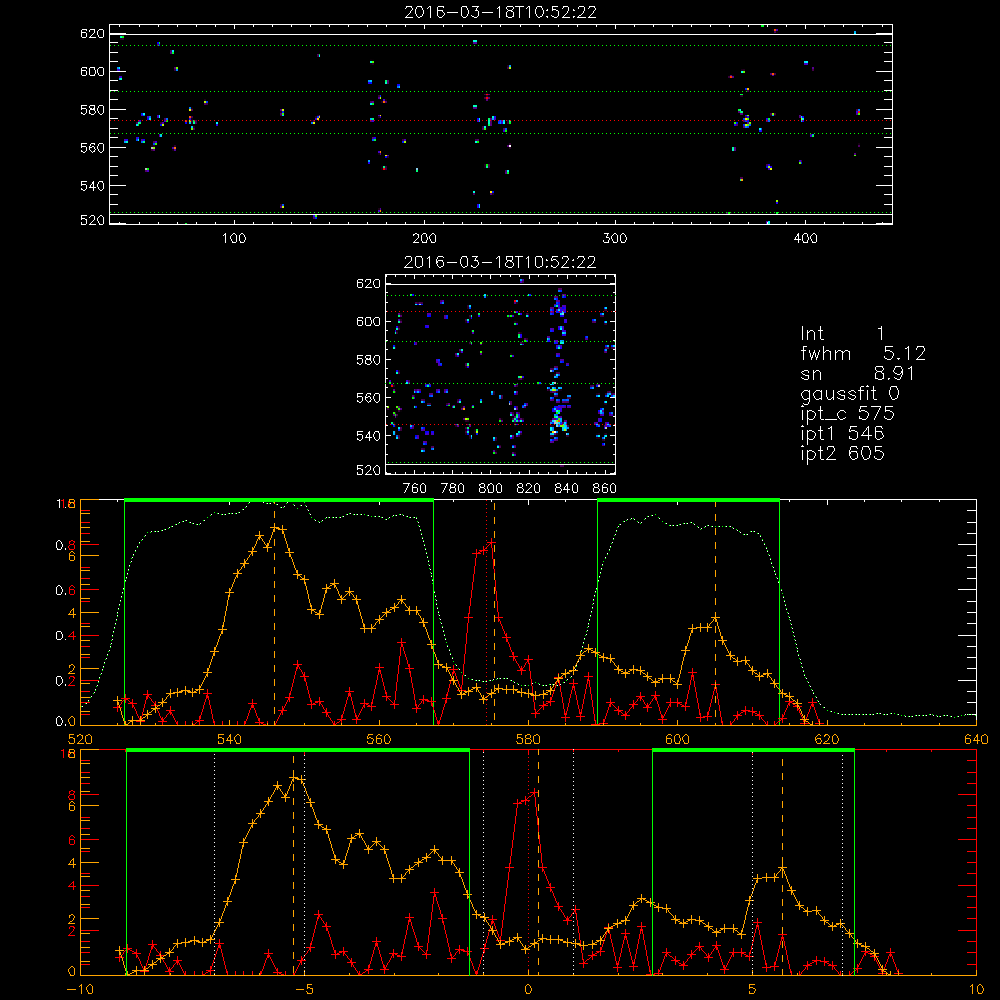Click x-axis label 520 under the third plot
This screenshot has width=1000, height=1000.
point(80,740)
